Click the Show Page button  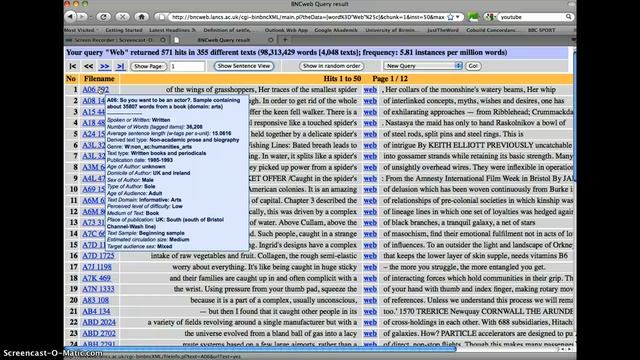tap(148, 66)
